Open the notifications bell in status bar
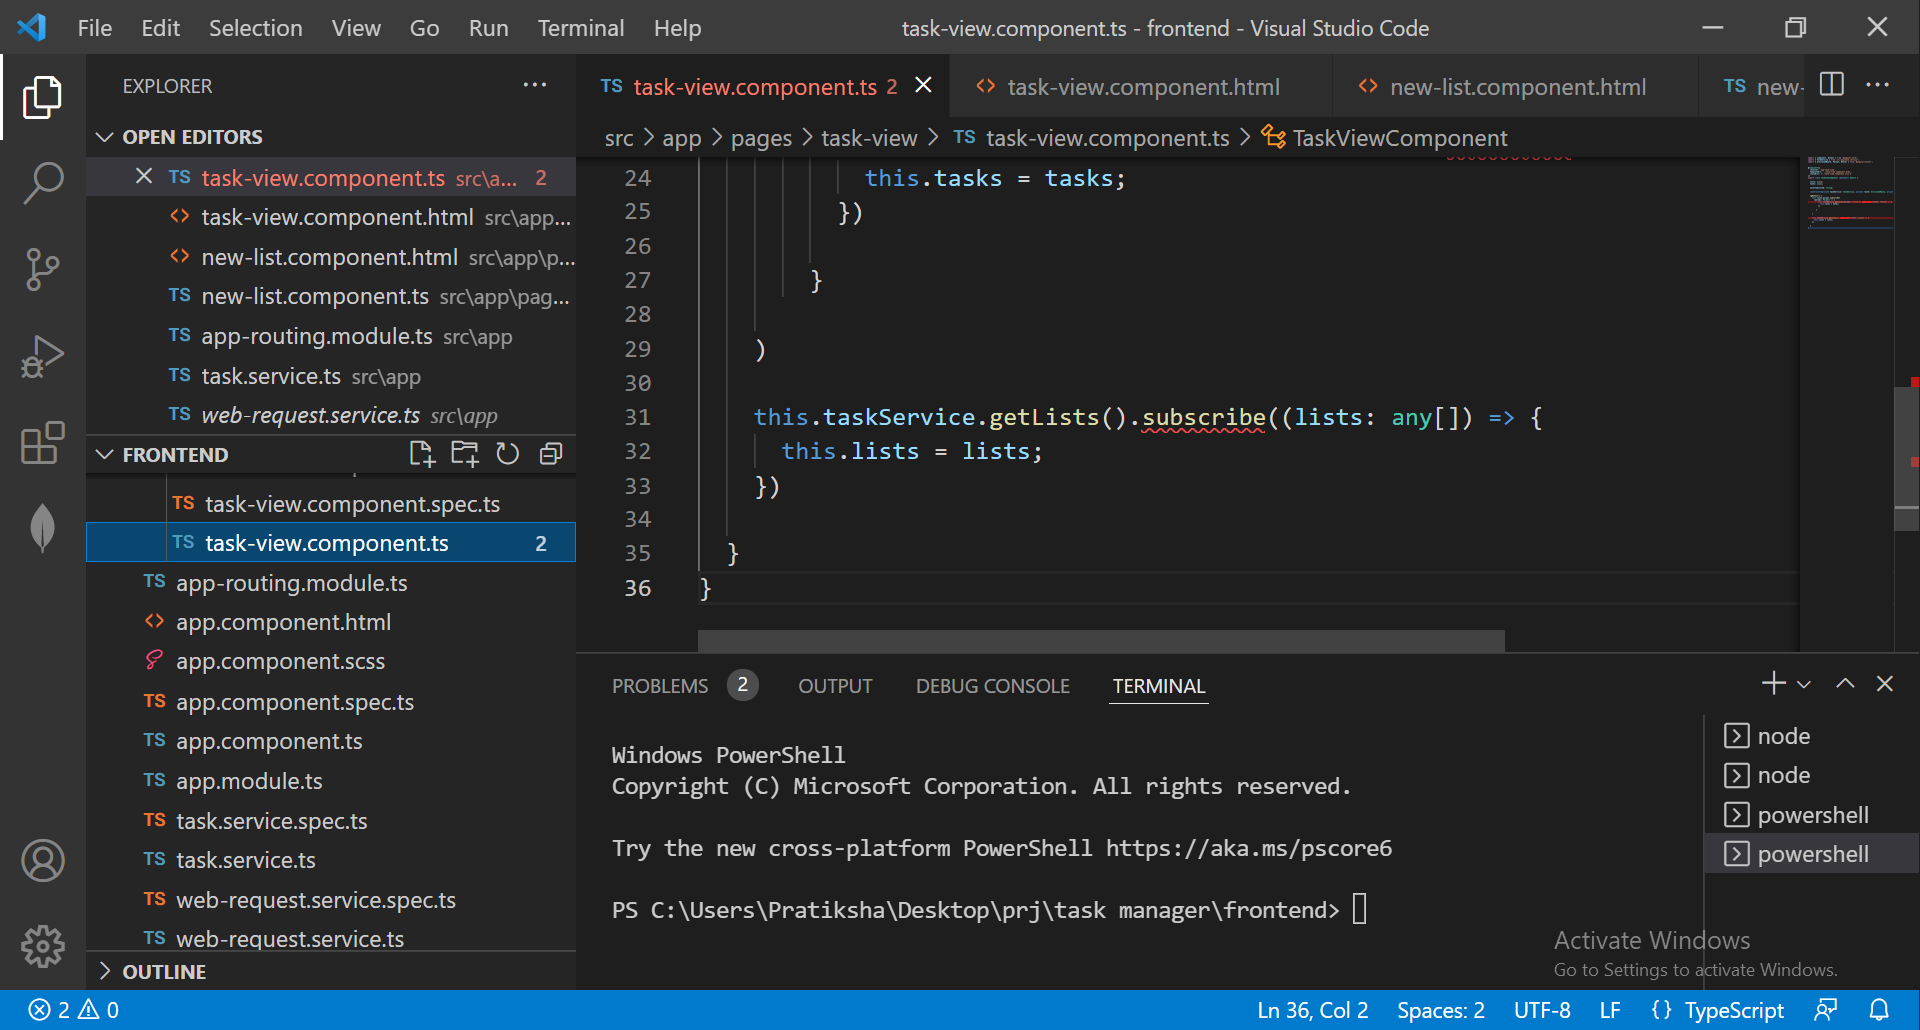The height and width of the screenshot is (1030, 1920). click(x=1879, y=1010)
